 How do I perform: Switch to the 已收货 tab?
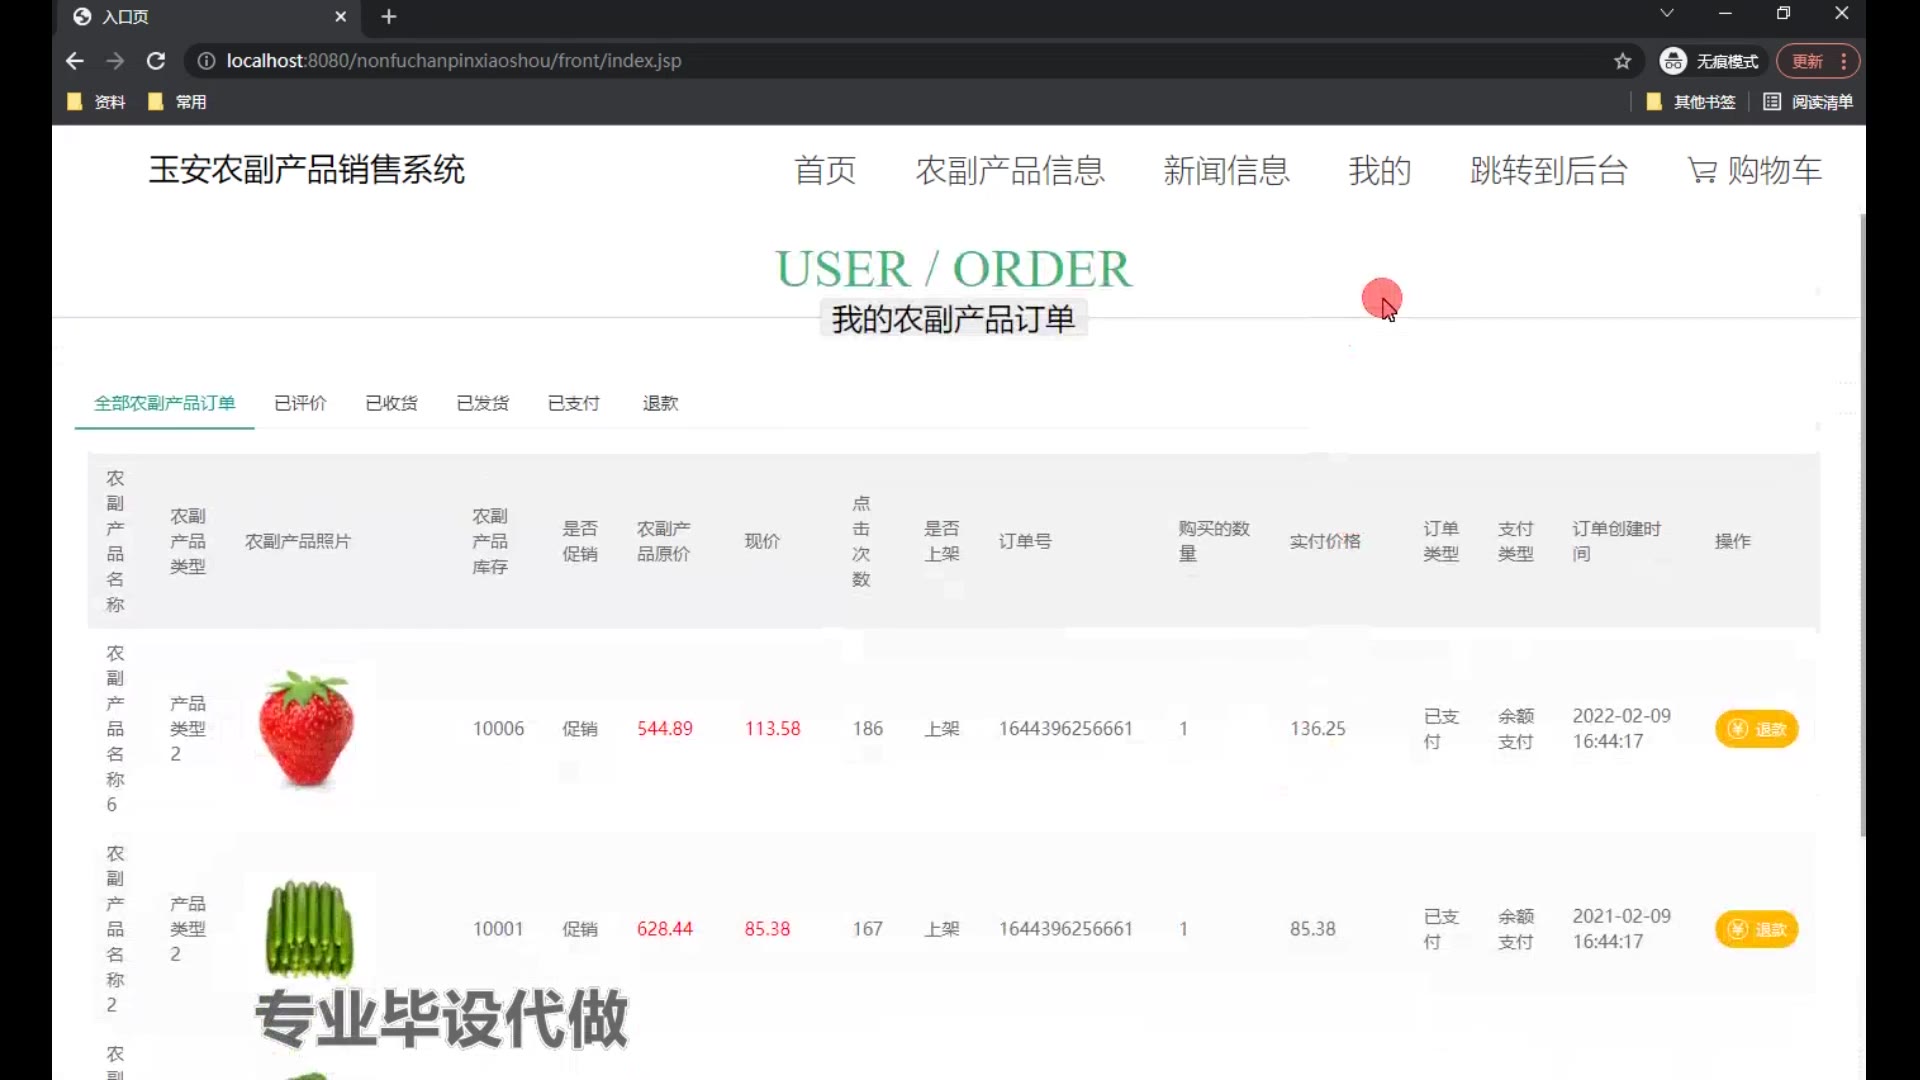coord(391,403)
